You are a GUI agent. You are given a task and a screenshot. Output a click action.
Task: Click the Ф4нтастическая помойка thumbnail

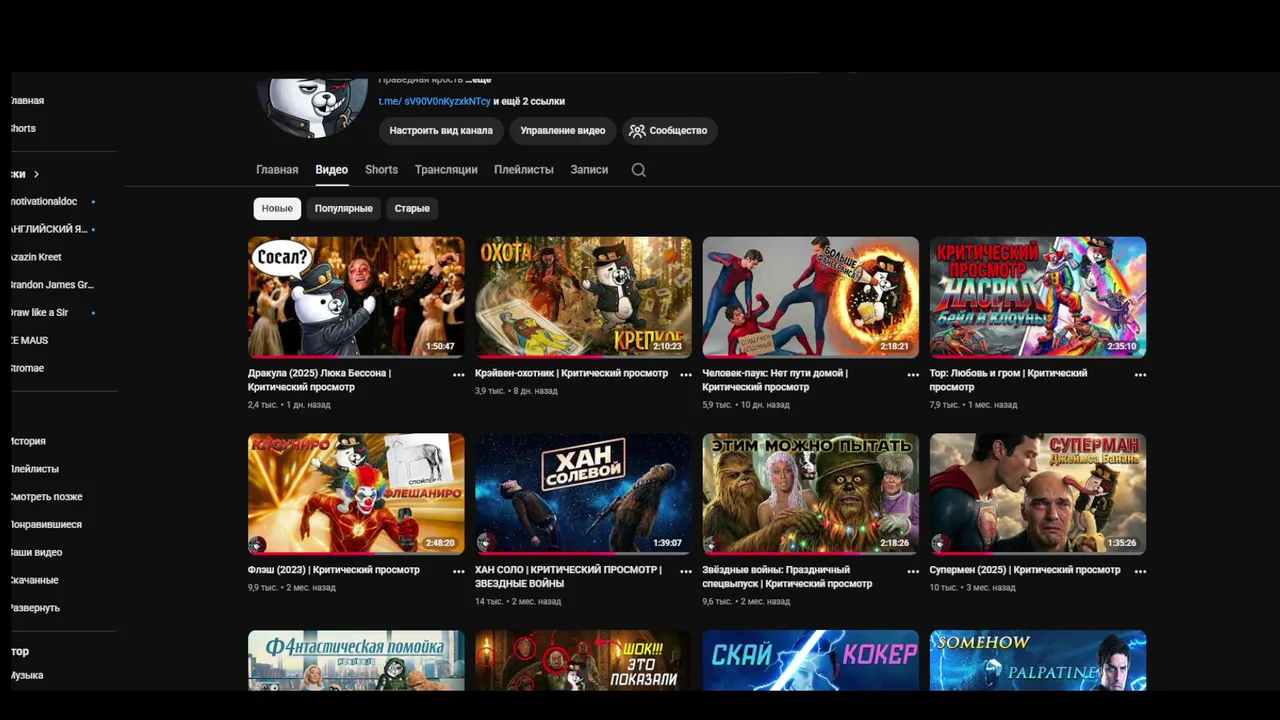[x=356, y=660]
